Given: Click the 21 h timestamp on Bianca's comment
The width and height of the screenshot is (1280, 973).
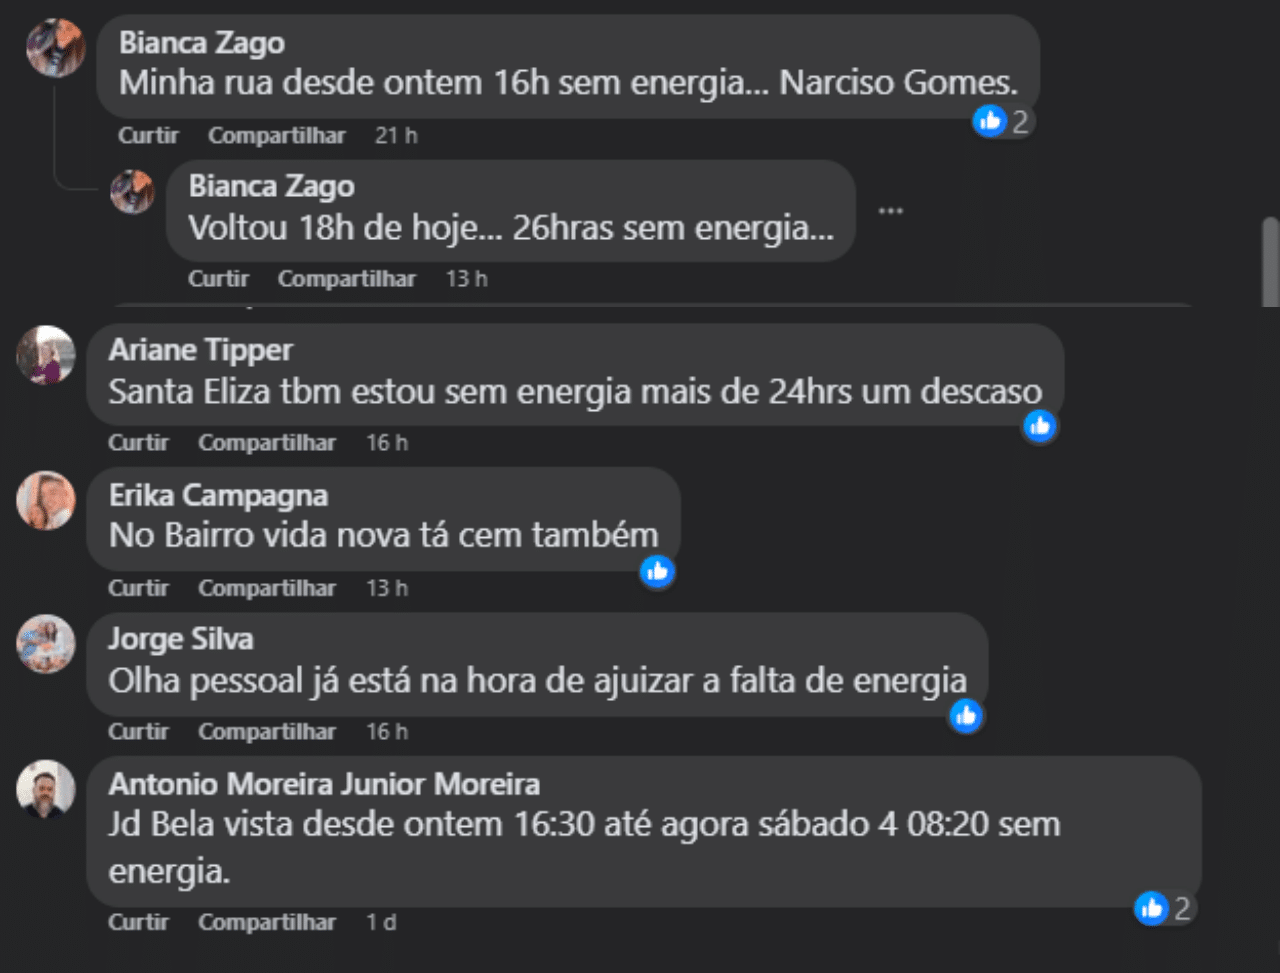Looking at the screenshot, I should (396, 135).
